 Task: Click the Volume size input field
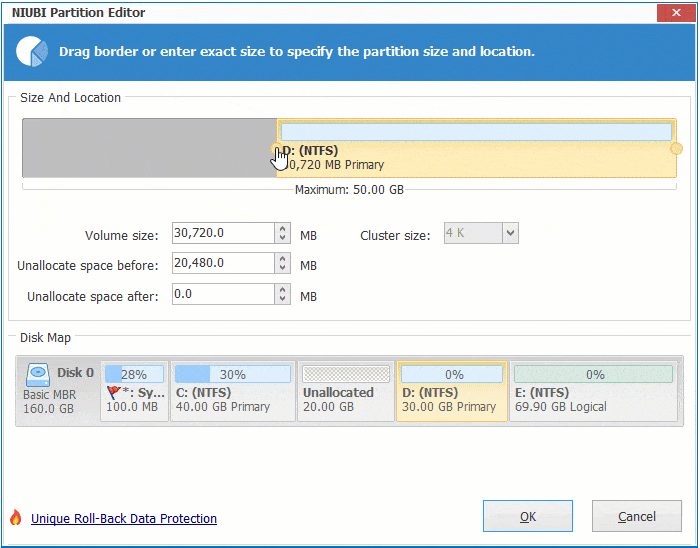tap(222, 234)
